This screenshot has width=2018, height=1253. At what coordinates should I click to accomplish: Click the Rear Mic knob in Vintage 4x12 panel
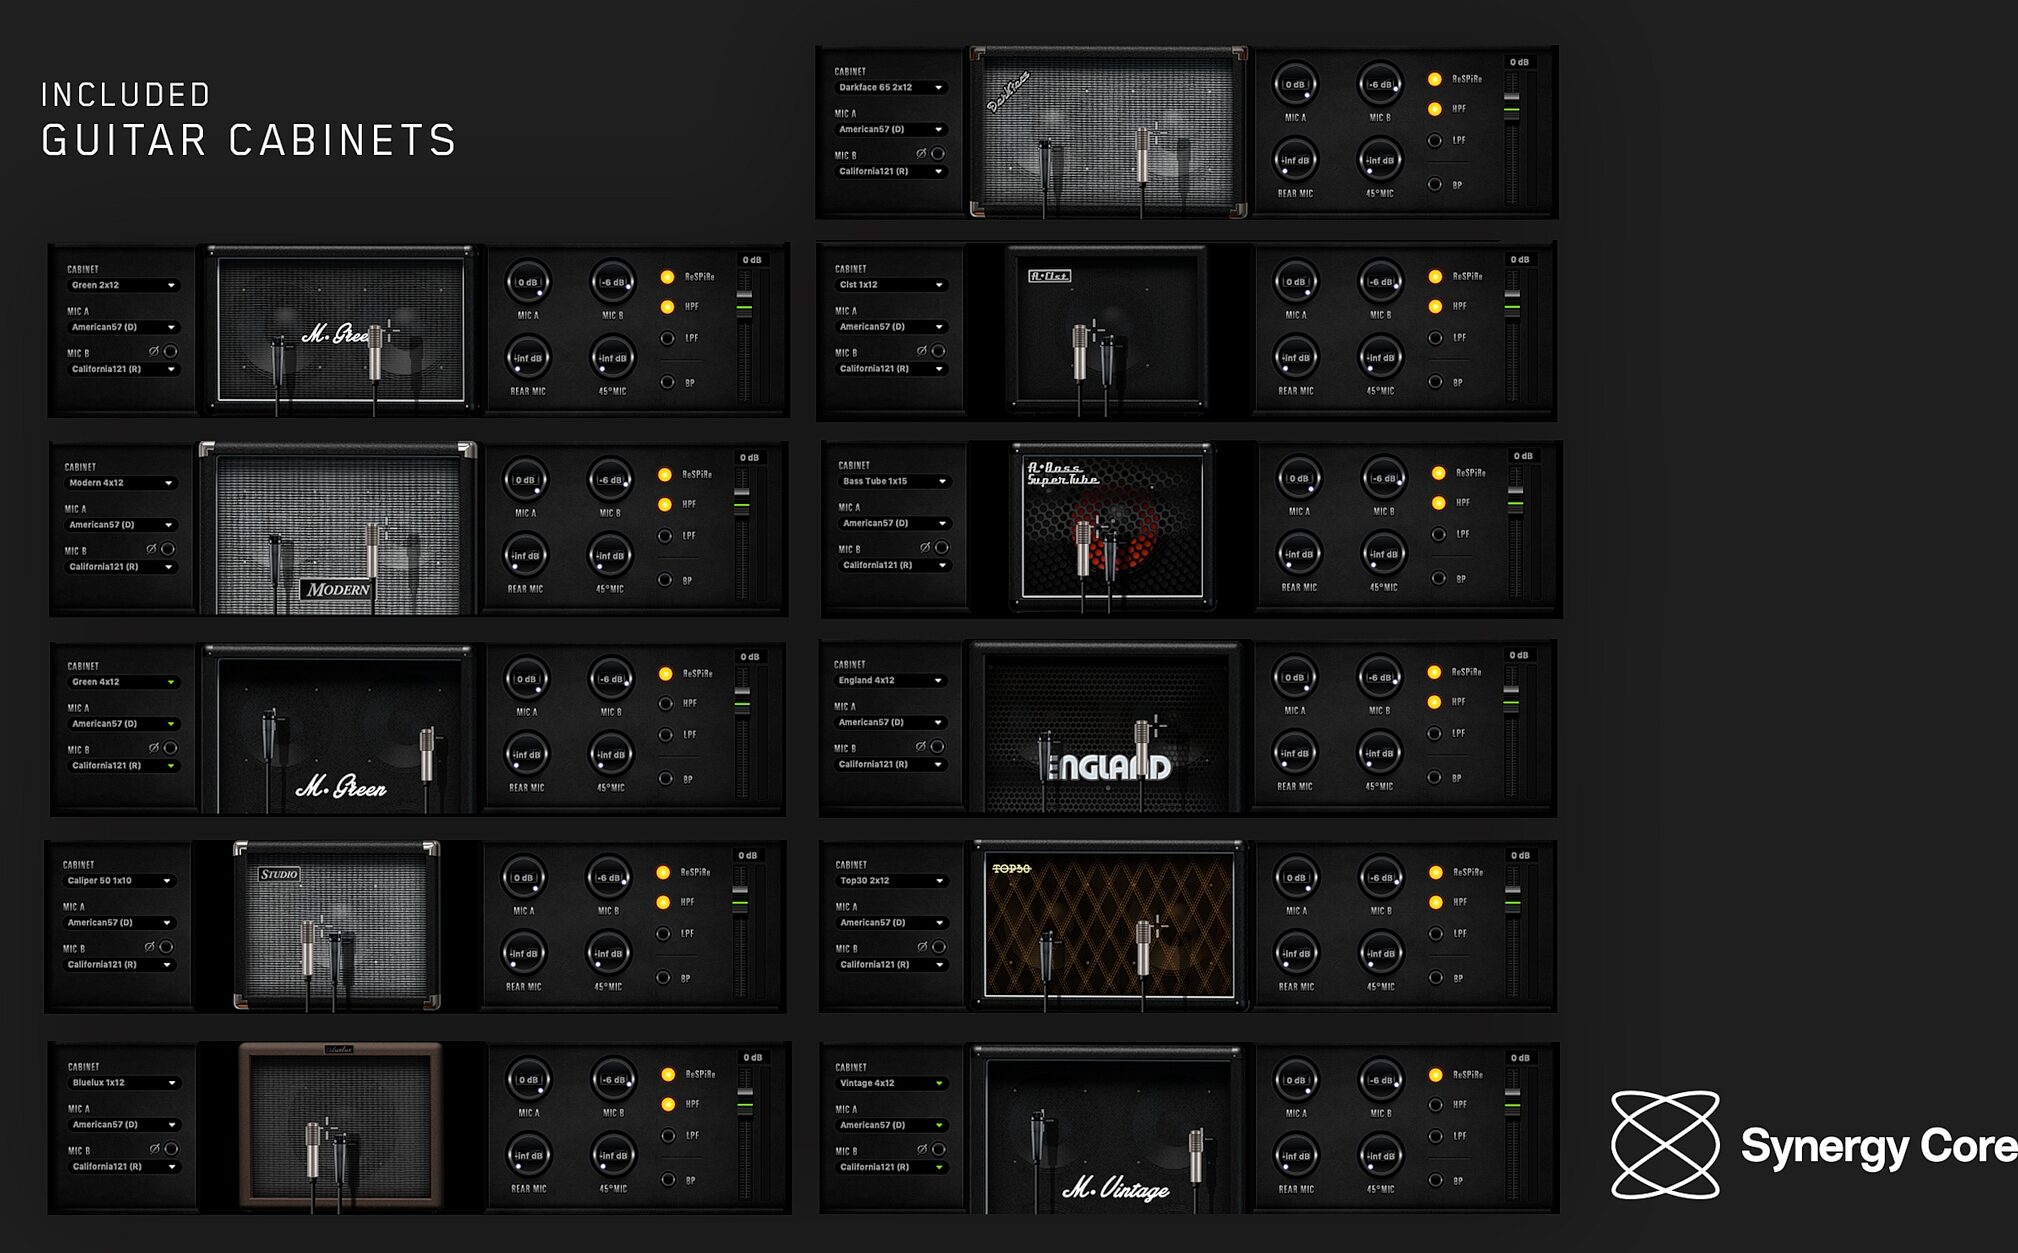[x=1296, y=1156]
